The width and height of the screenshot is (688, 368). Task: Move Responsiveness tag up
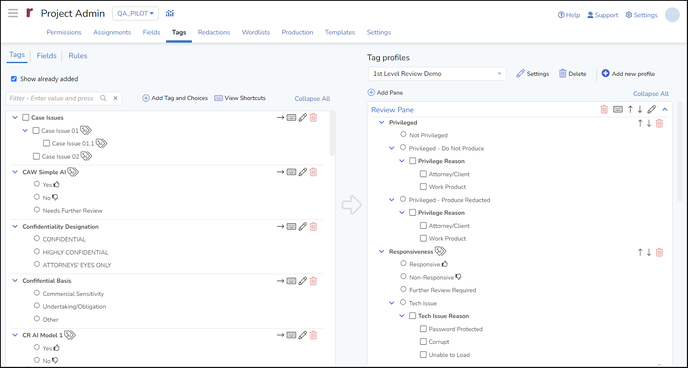[640, 252]
